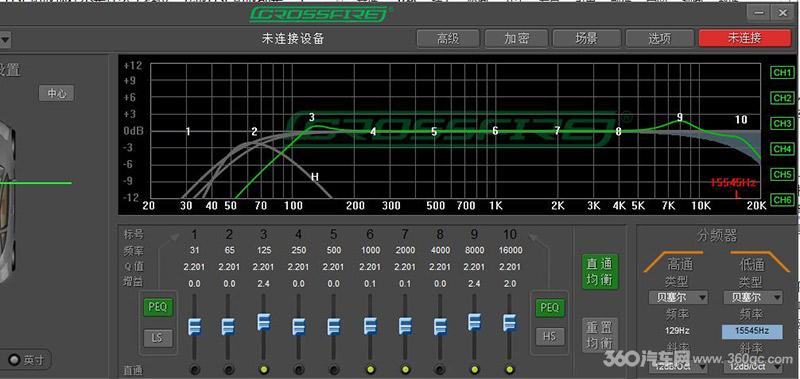The image size is (800, 379).
Task: Select the CH1 channel indicator
Action: (782, 72)
